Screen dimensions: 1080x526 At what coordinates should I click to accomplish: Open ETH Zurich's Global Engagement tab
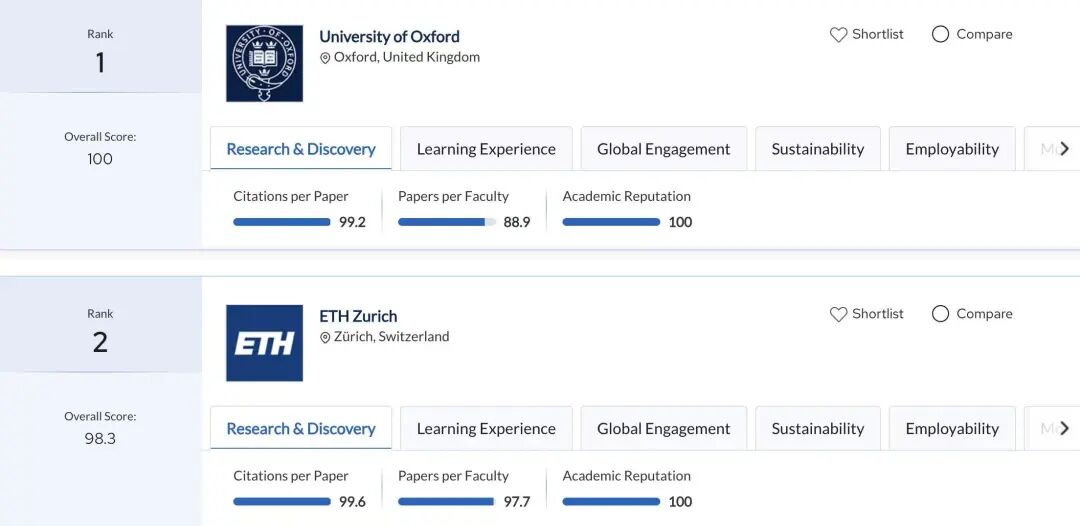tap(663, 429)
